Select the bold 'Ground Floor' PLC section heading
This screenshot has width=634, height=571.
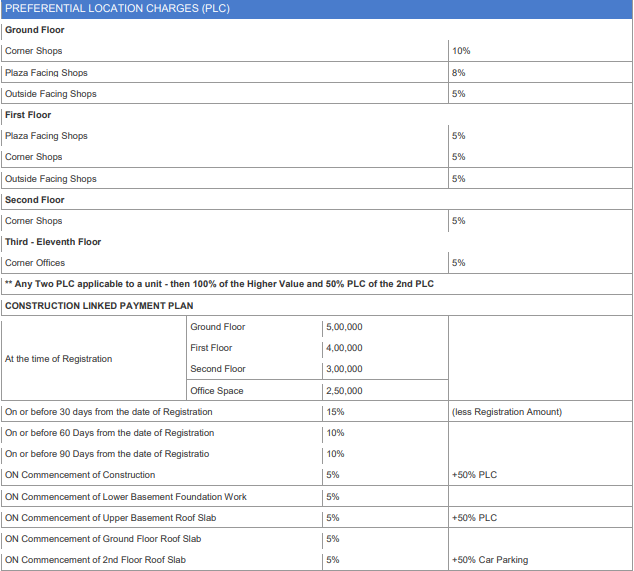pos(35,30)
